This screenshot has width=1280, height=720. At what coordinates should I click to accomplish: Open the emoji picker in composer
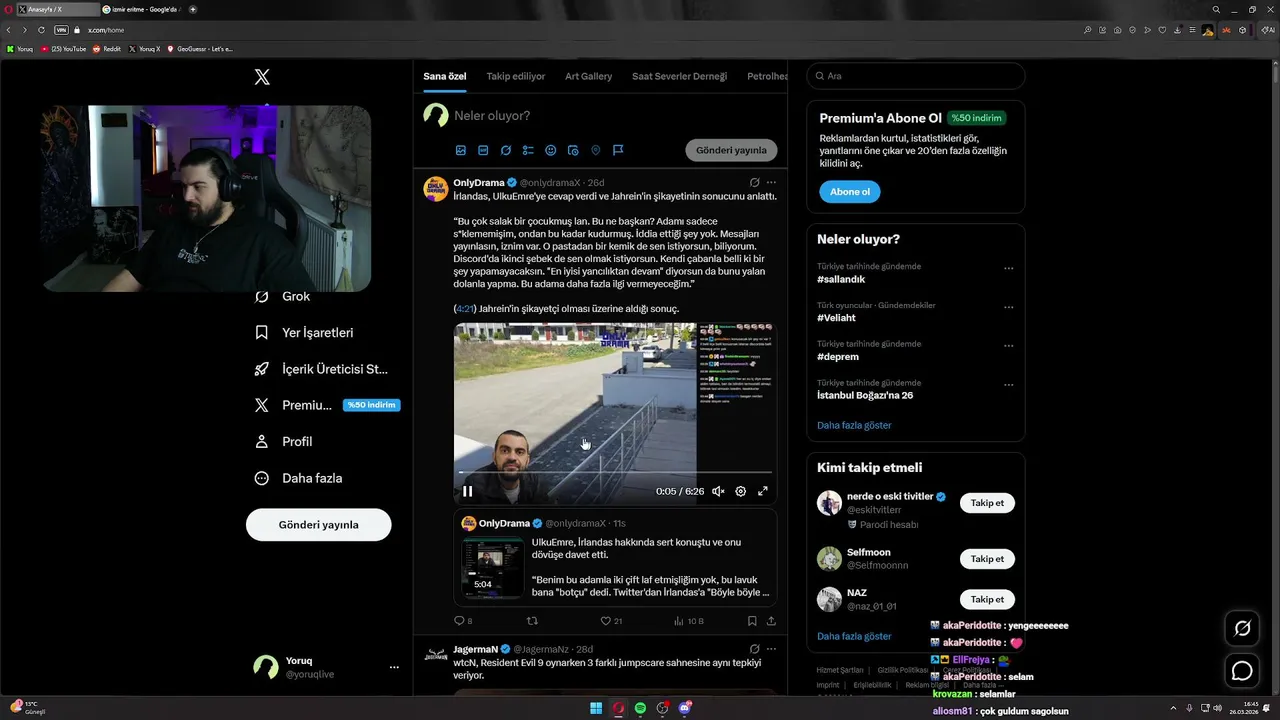point(551,150)
